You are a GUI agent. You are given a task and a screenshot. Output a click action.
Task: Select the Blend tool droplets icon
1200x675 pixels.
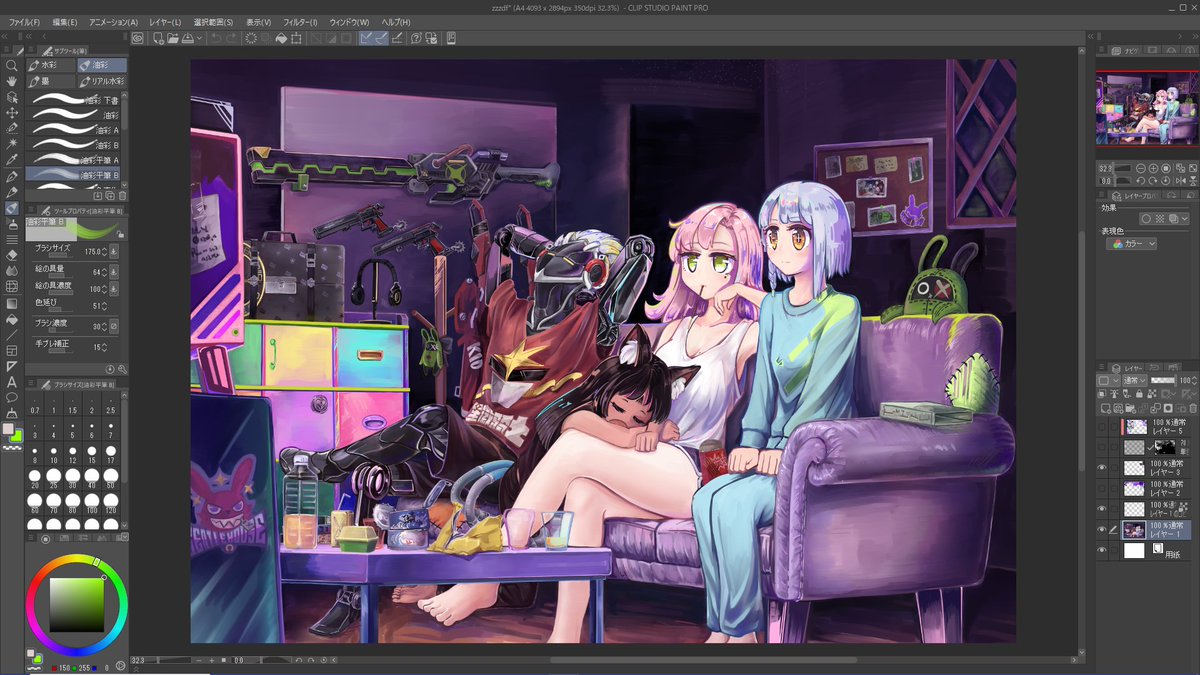[x=12, y=270]
